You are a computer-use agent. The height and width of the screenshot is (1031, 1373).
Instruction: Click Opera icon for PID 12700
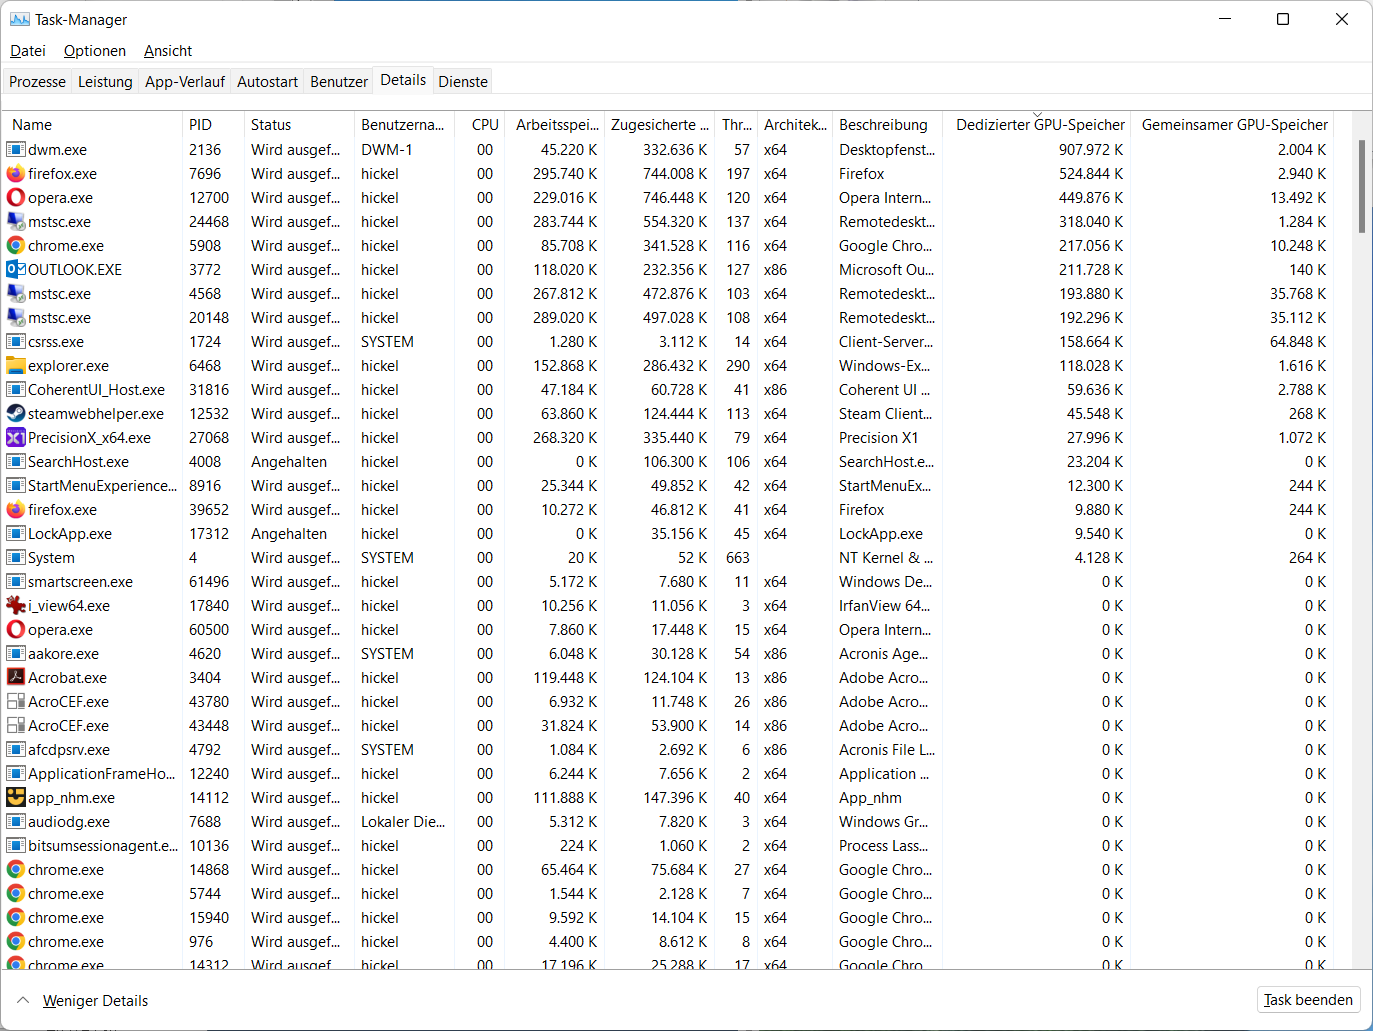16,198
